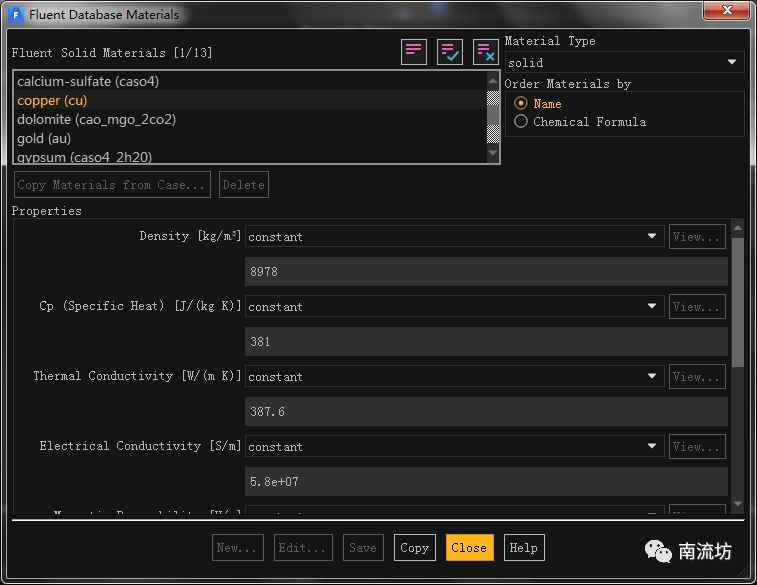757x585 pixels.
Task: Click the materials list scroll up arrow
Action: point(493,81)
